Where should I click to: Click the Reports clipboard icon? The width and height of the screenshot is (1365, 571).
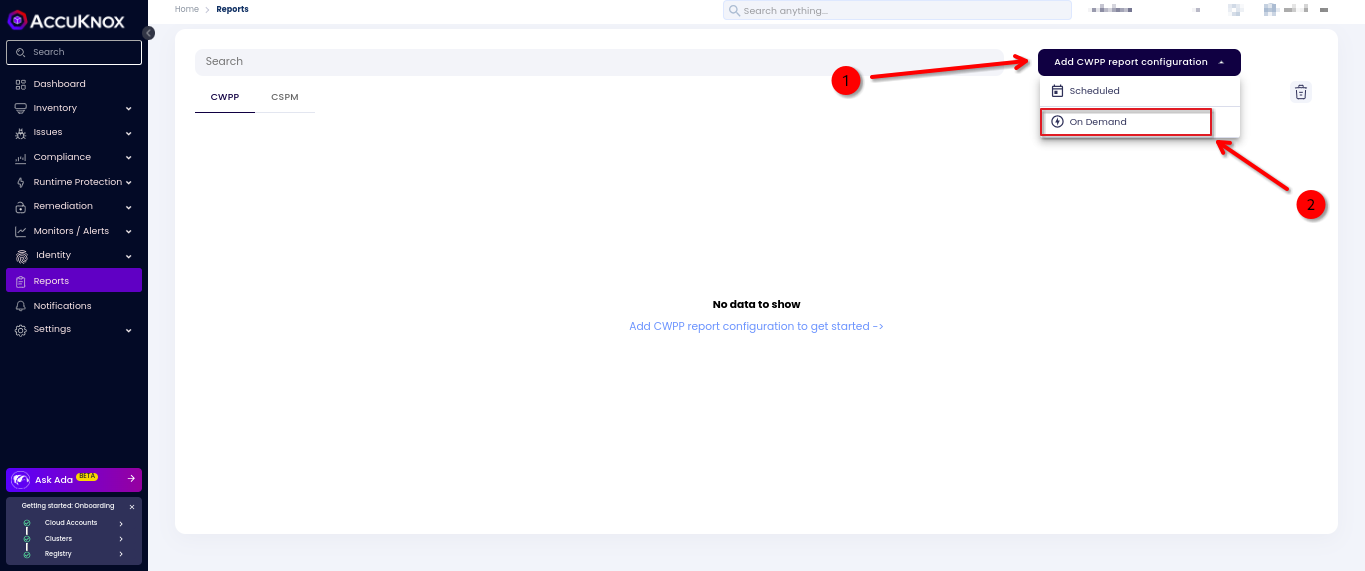pos(21,281)
